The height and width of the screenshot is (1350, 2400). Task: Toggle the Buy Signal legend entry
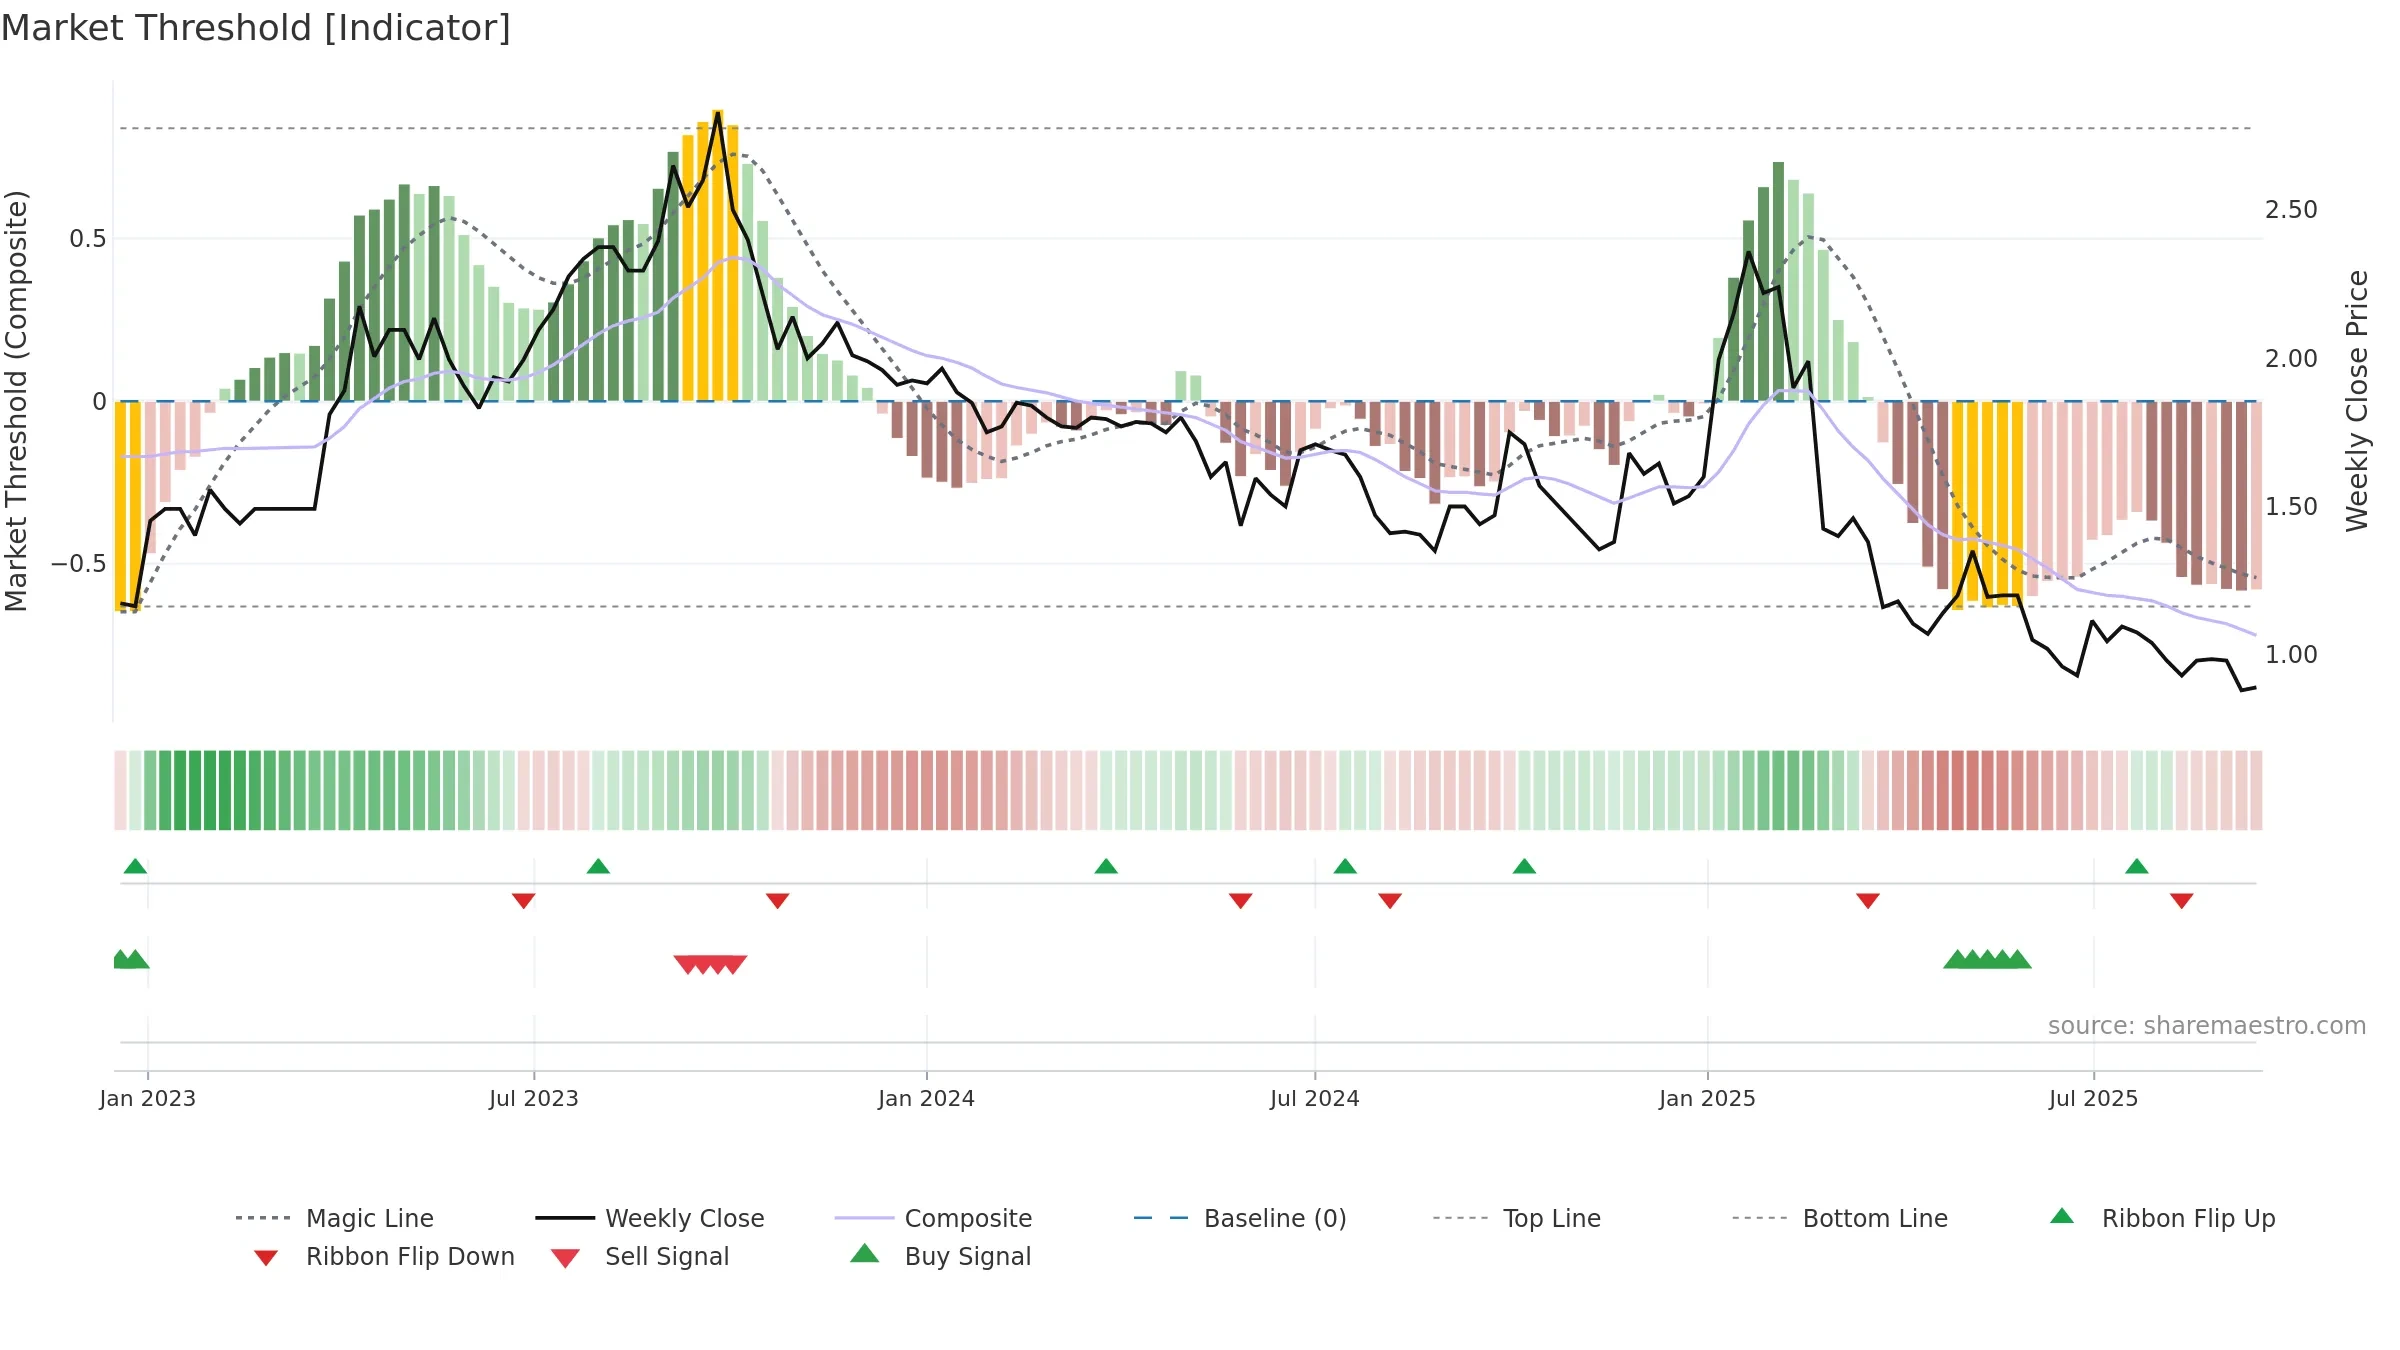(x=940, y=1256)
